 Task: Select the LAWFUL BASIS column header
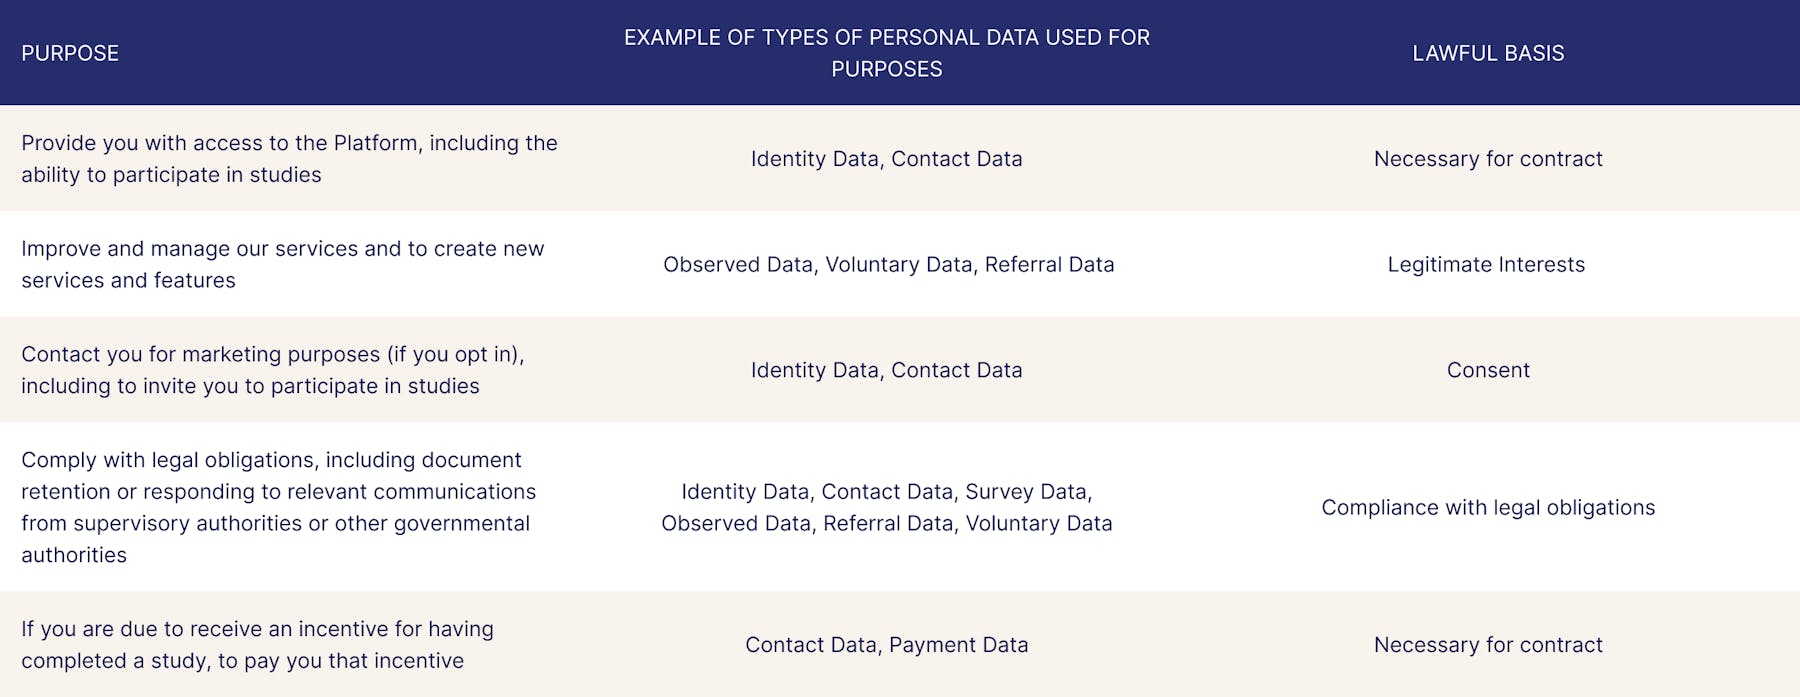(1488, 53)
